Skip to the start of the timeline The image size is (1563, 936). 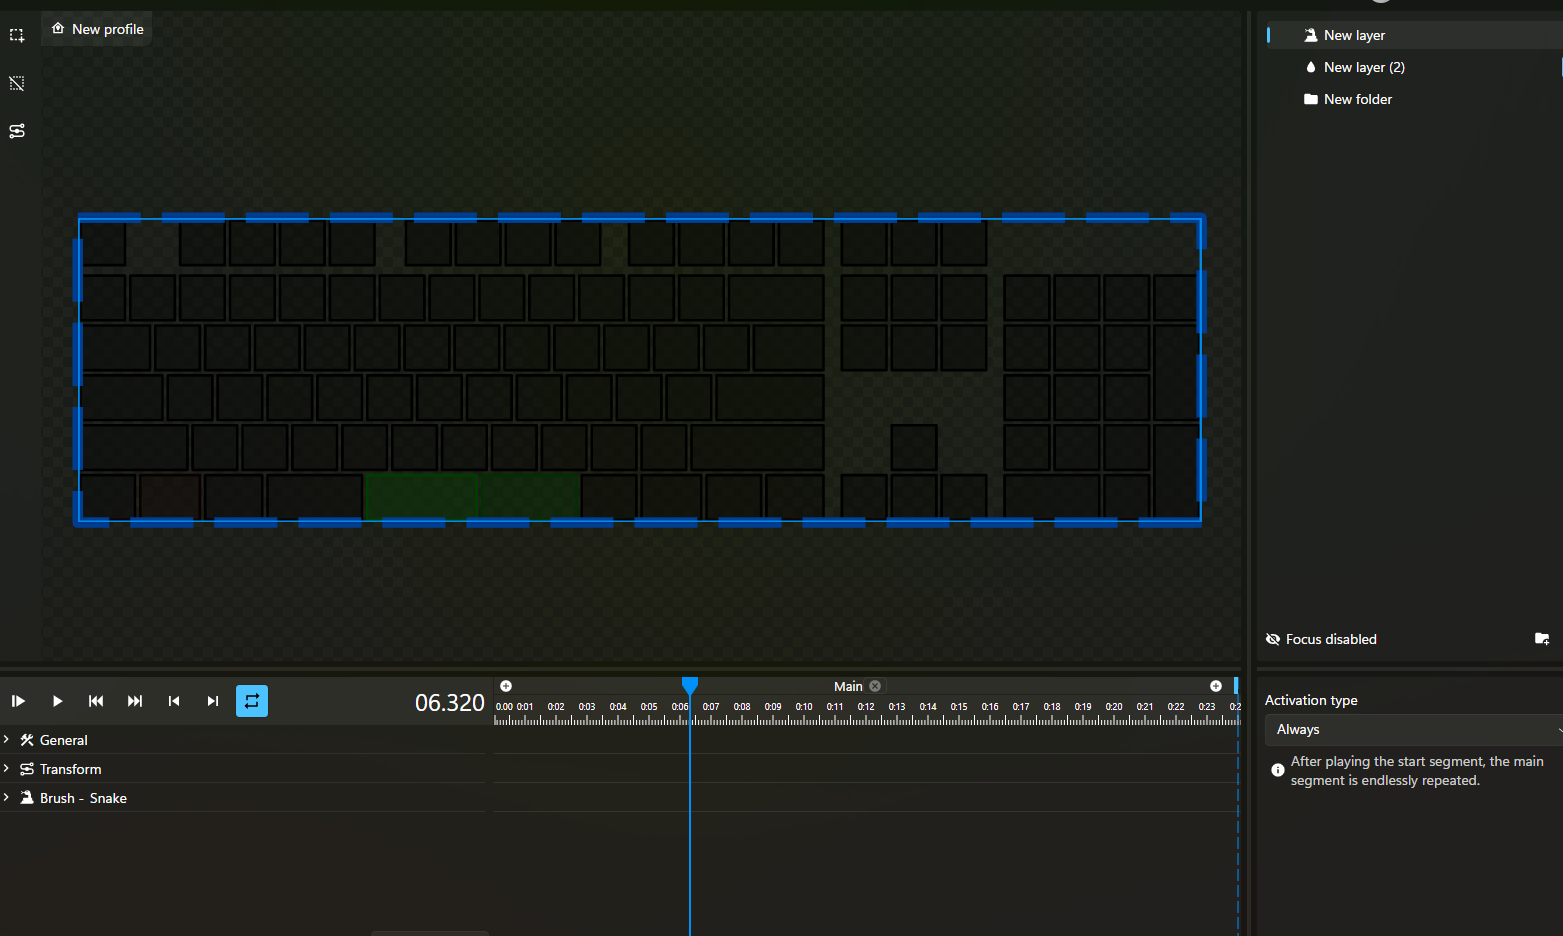(x=96, y=701)
